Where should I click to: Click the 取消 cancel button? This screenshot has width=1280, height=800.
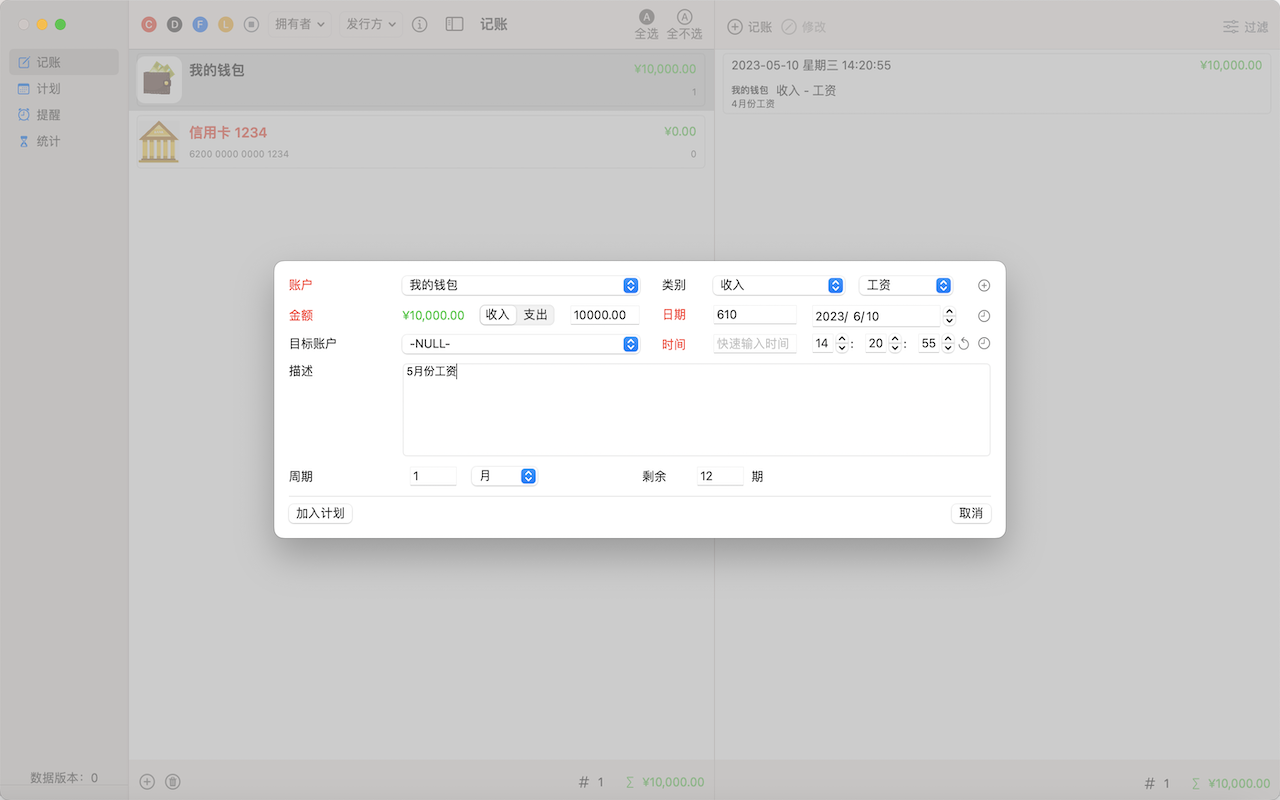pyautogui.click(x=970, y=513)
